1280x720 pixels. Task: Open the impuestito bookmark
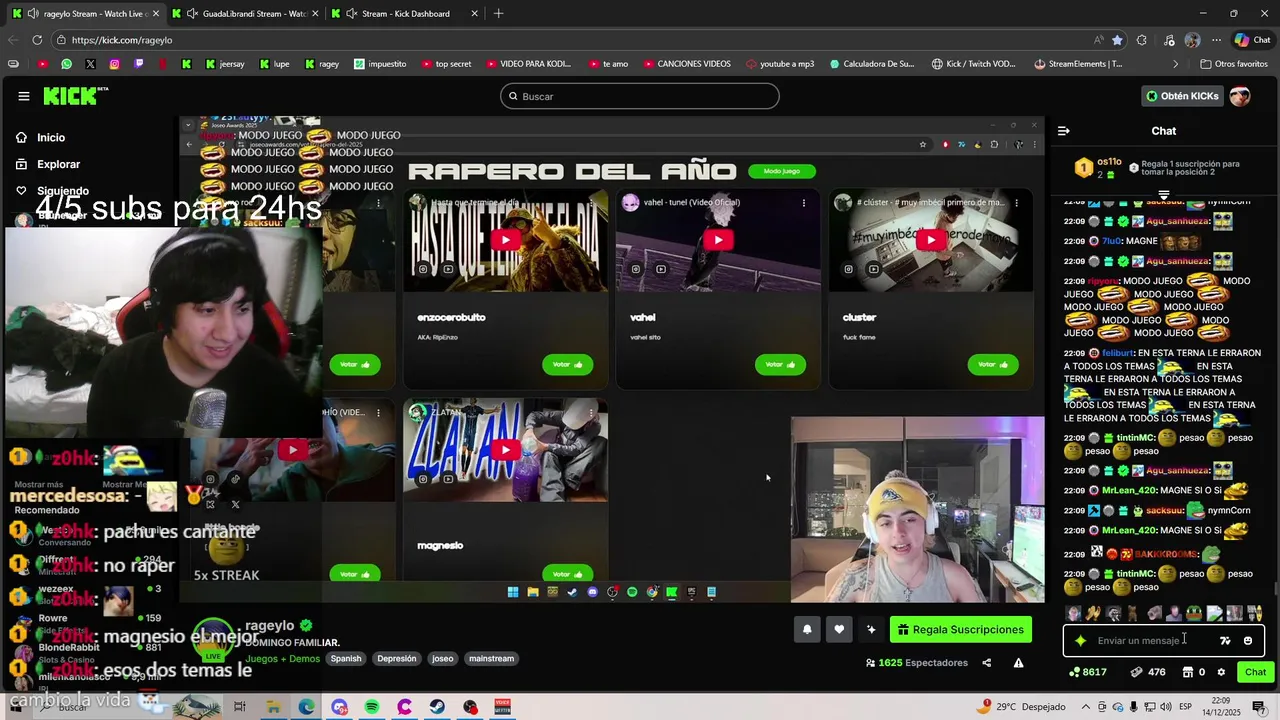379,64
